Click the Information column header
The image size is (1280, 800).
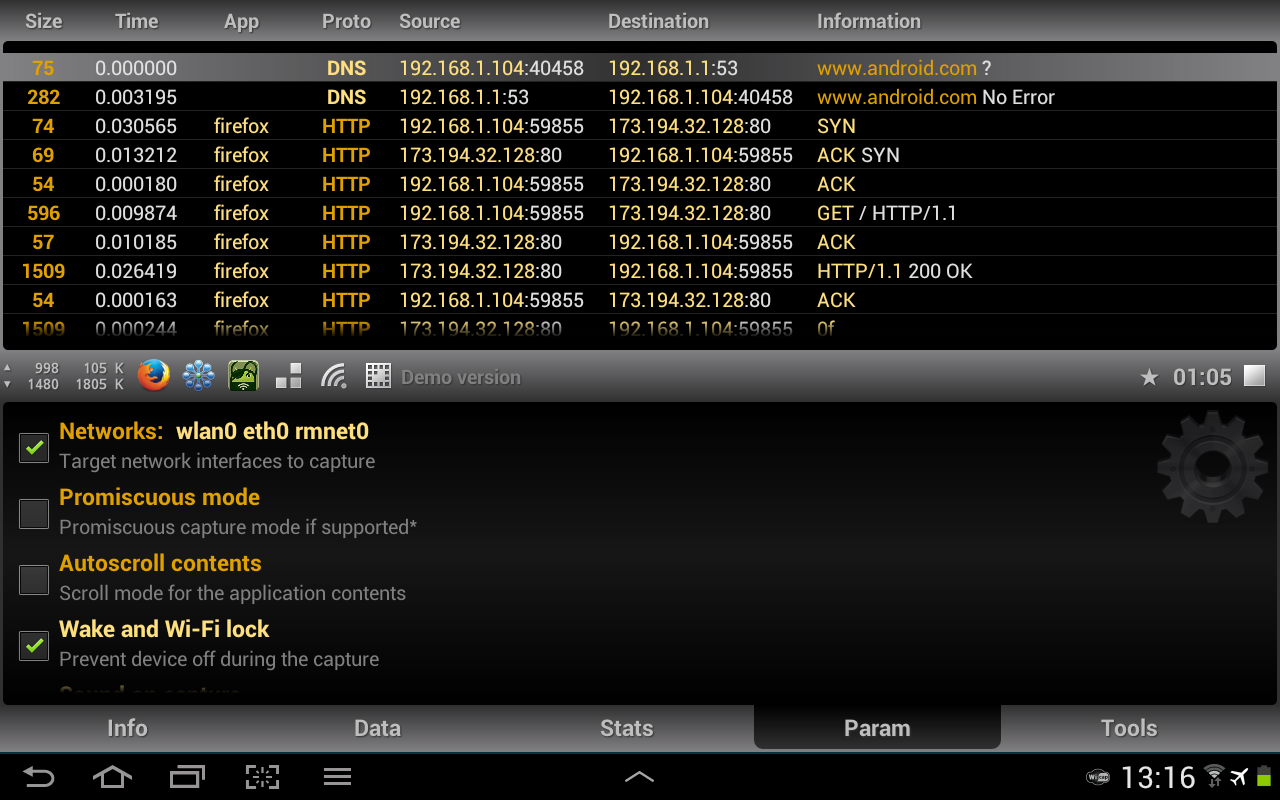868,21
